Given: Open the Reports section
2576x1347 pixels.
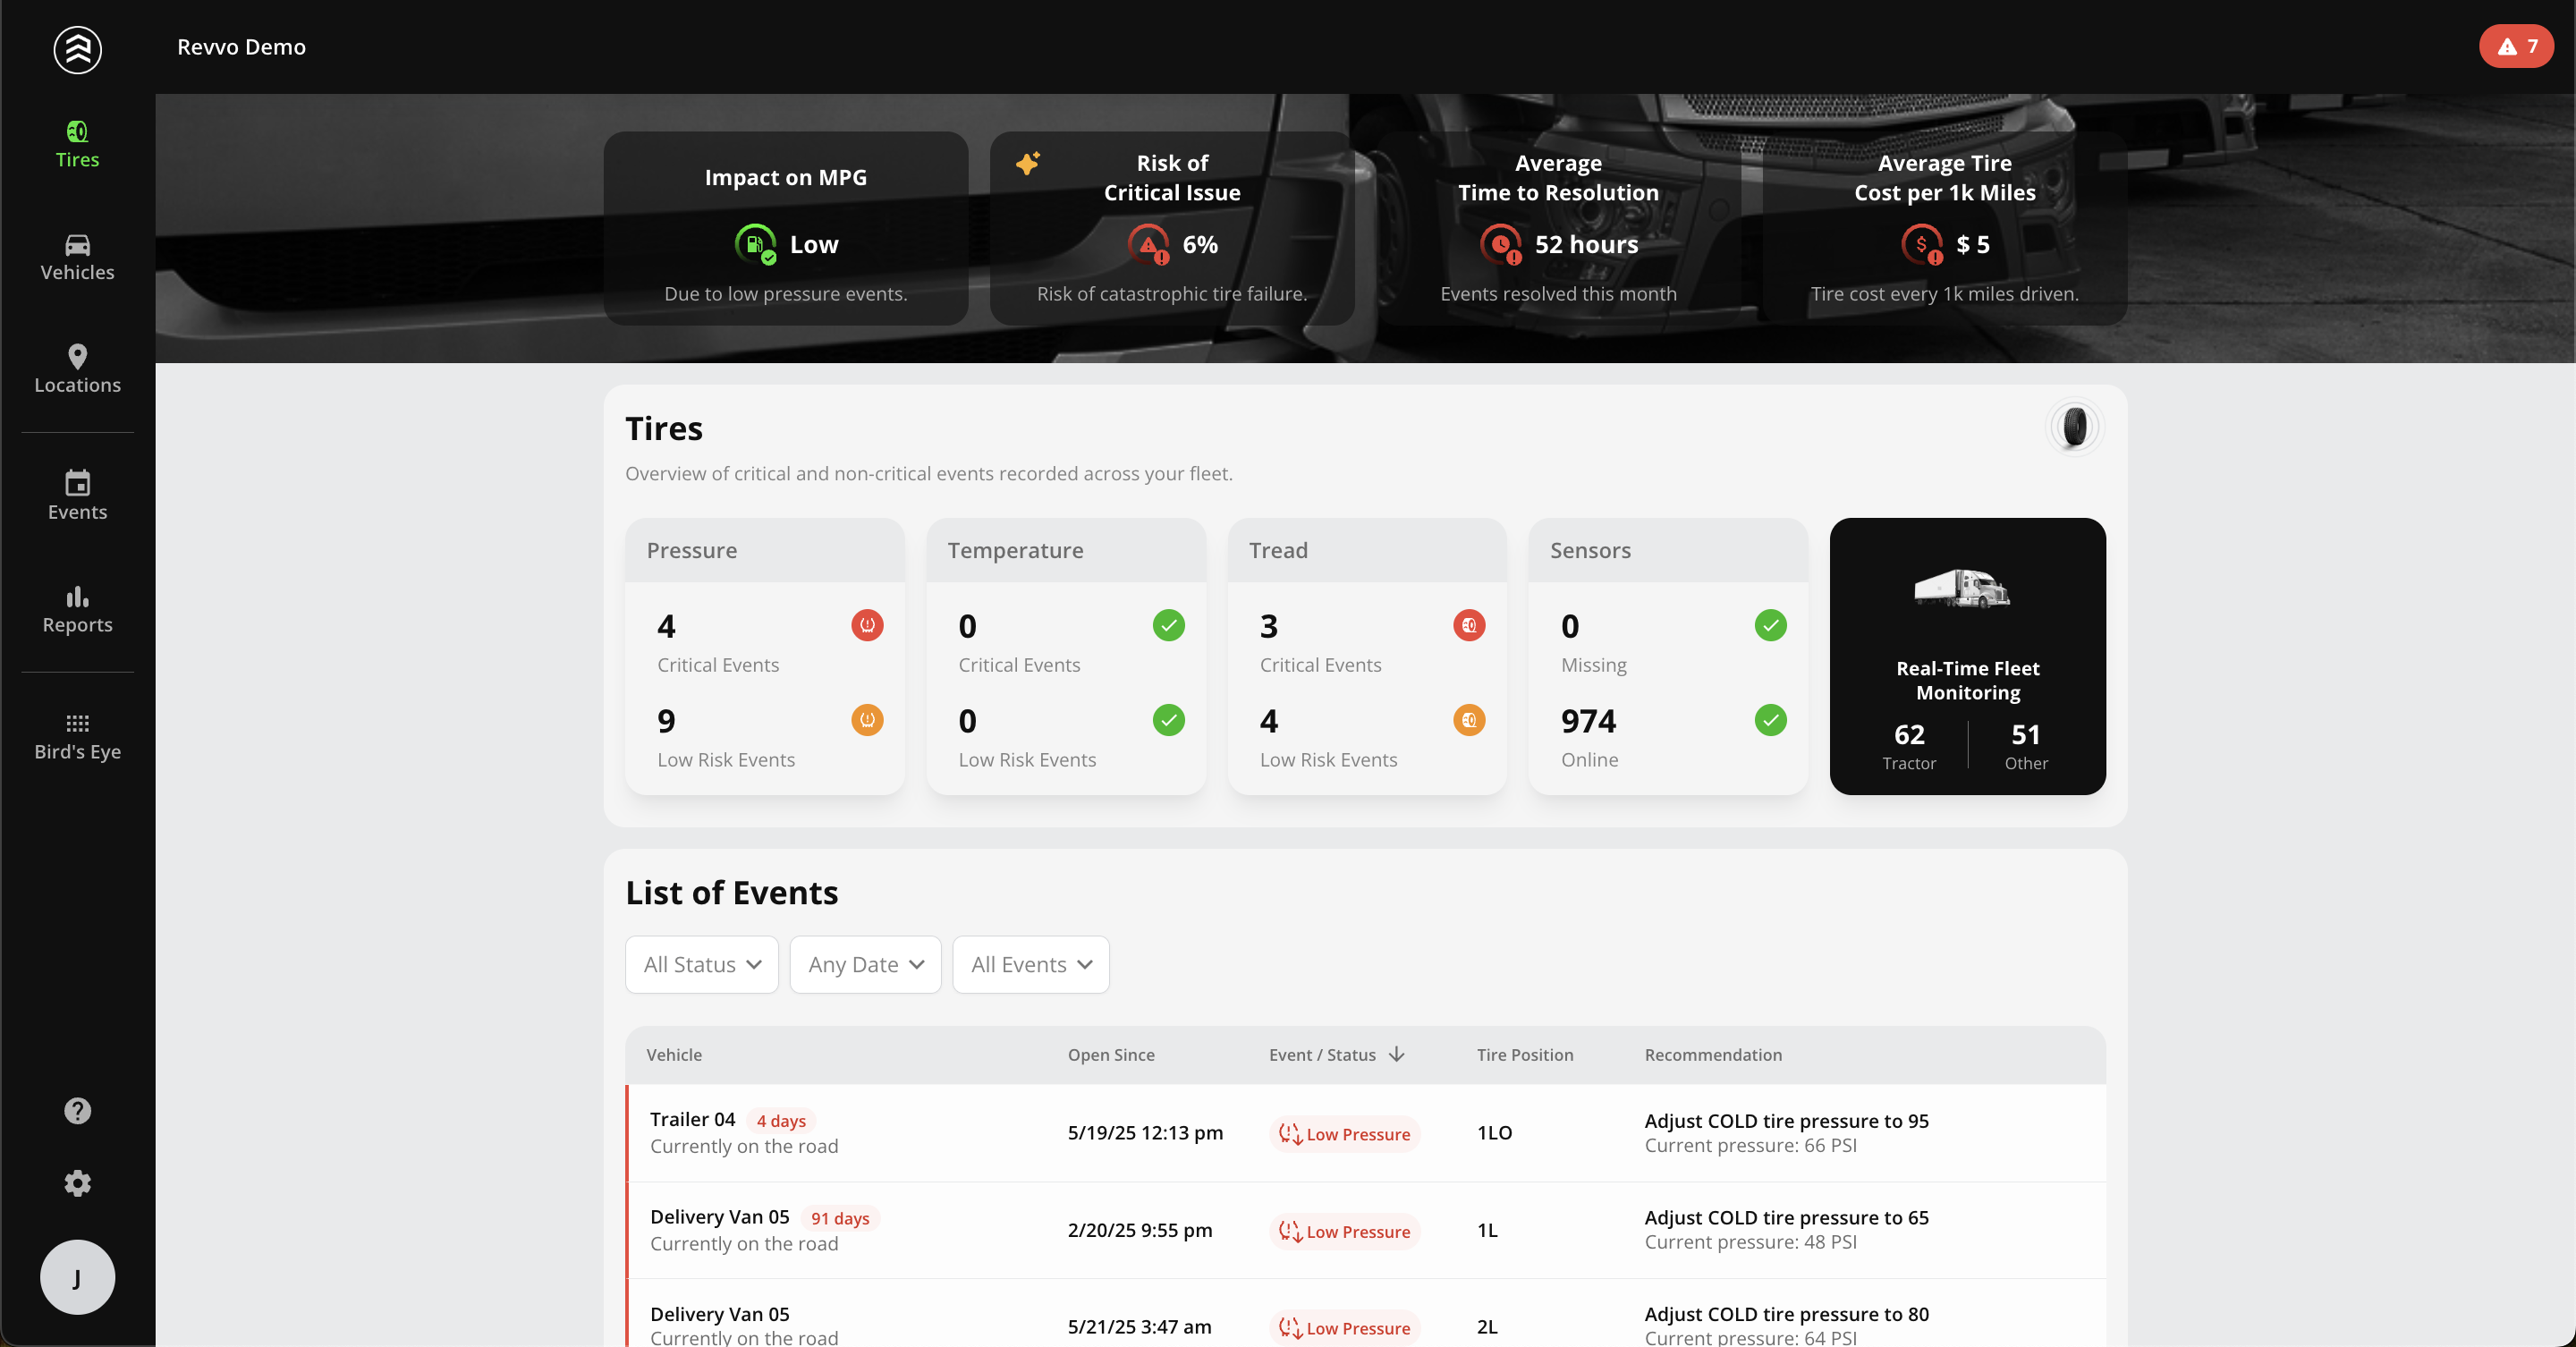Looking at the screenshot, I should coord(77,609).
